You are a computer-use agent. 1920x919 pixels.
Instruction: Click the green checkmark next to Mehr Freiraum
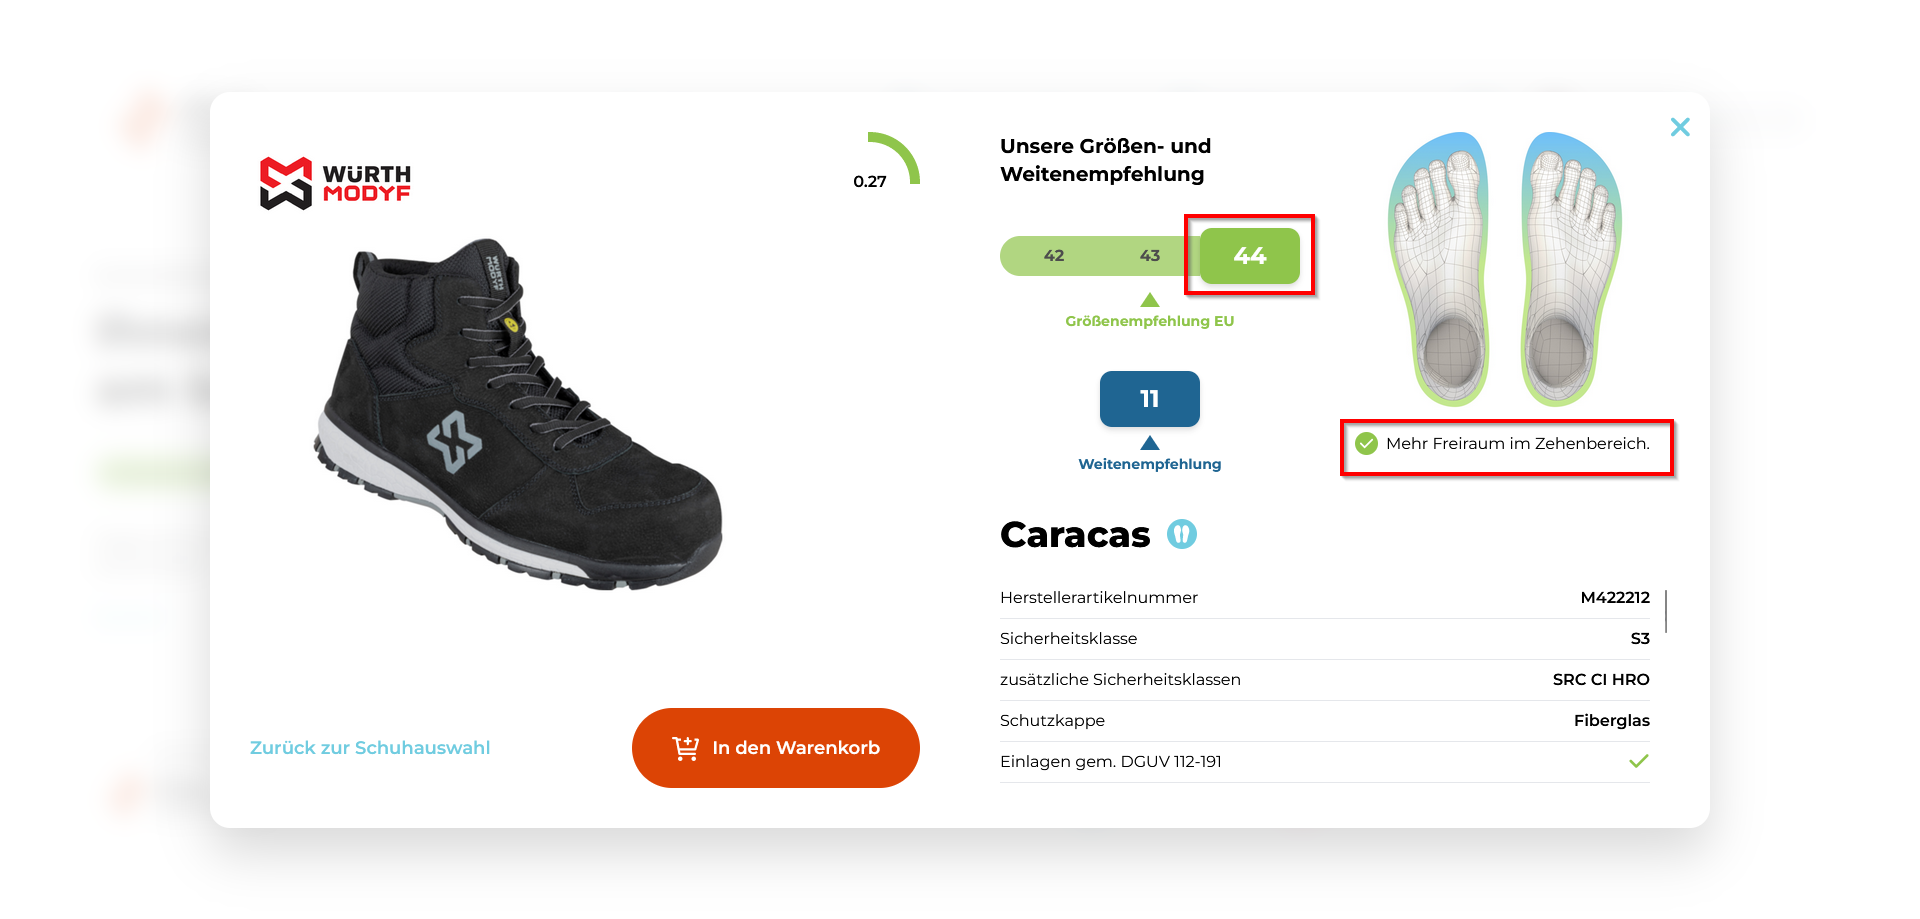tap(1366, 443)
